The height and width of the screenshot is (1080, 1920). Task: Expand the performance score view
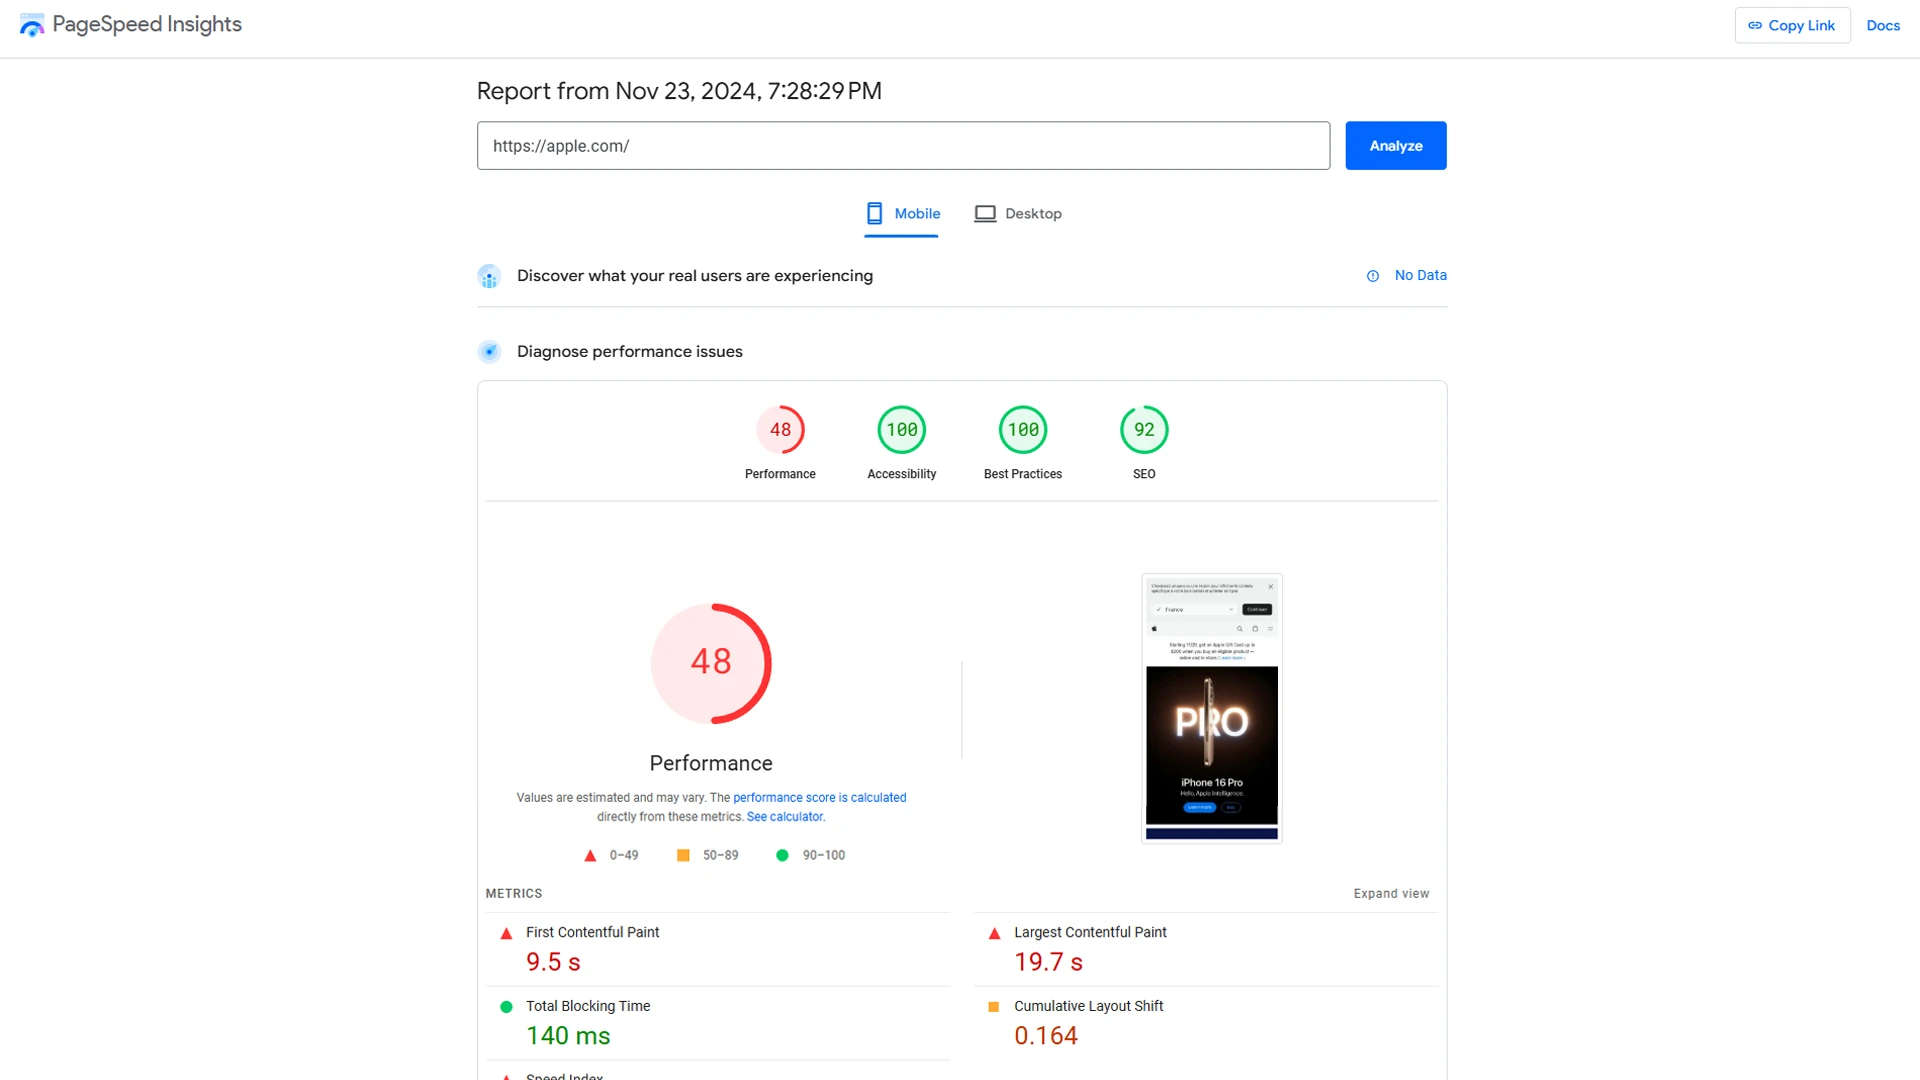[1391, 893]
